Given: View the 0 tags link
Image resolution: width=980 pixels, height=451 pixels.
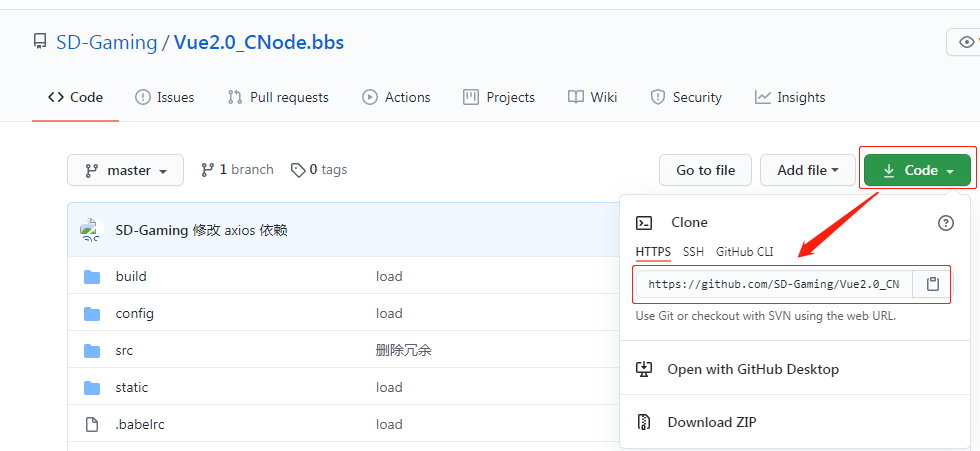Looking at the screenshot, I should [x=319, y=170].
